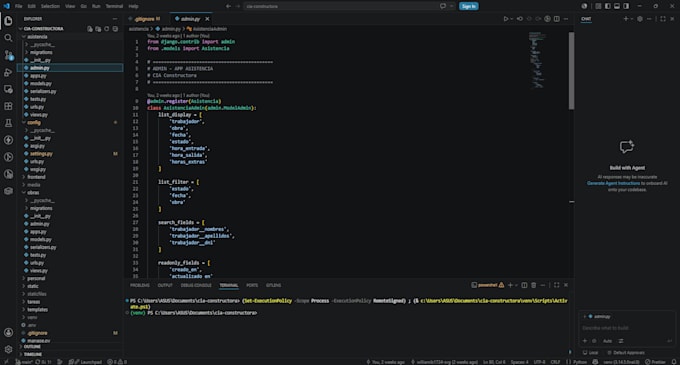Click the editor vertical scrollbar thumb
This screenshot has width=680, height=365.
click(x=571, y=71)
